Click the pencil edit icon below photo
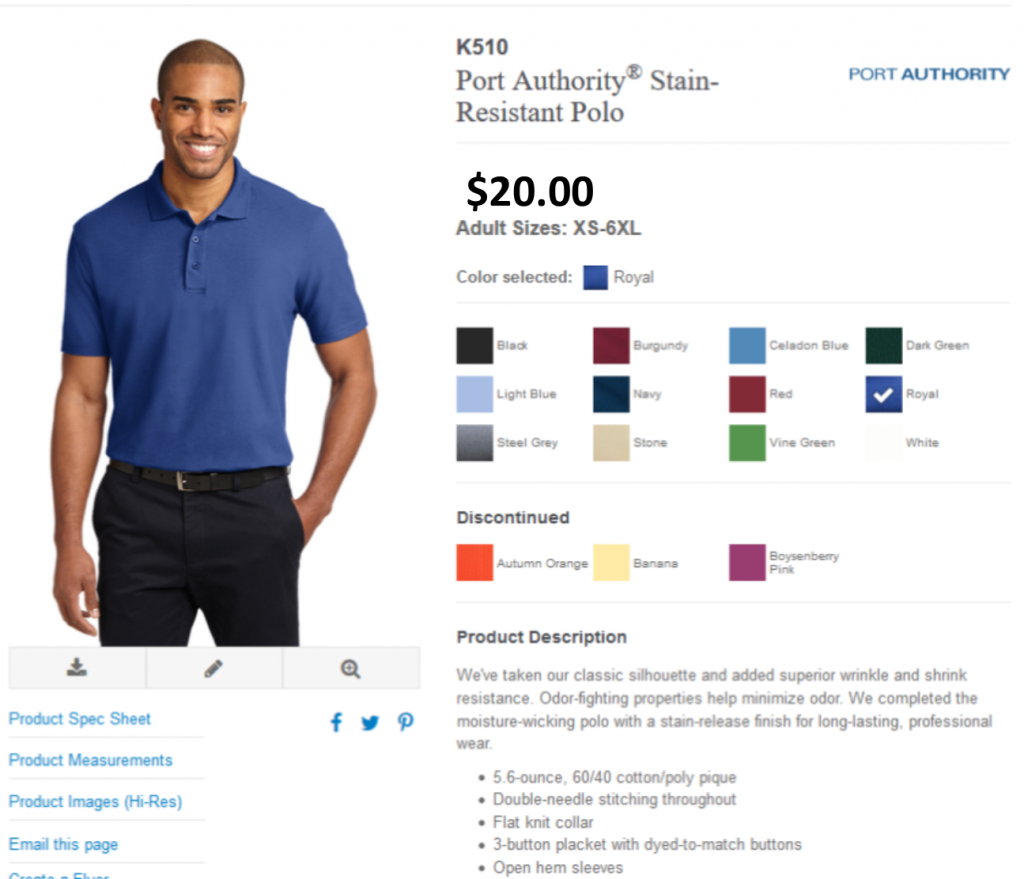 [x=214, y=668]
